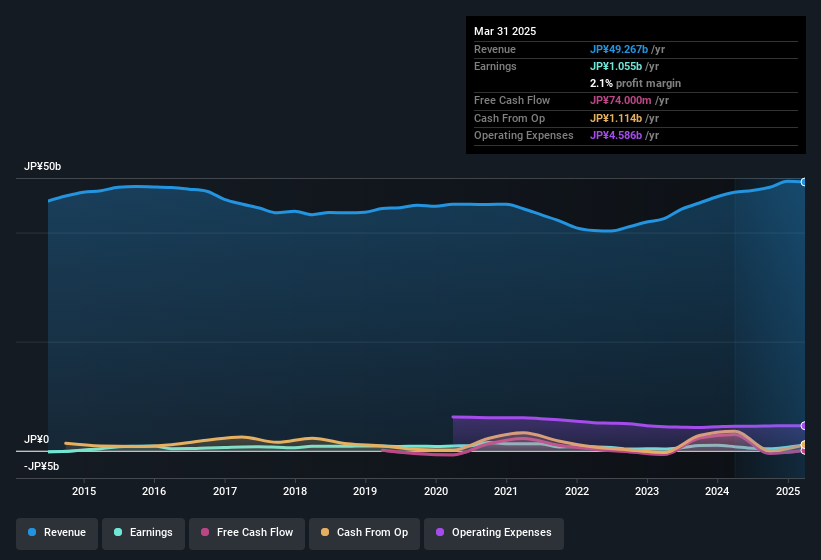The width and height of the screenshot is (821, 560).
Task: Click the 2.1% profit margin text
Action: [635, 83]
